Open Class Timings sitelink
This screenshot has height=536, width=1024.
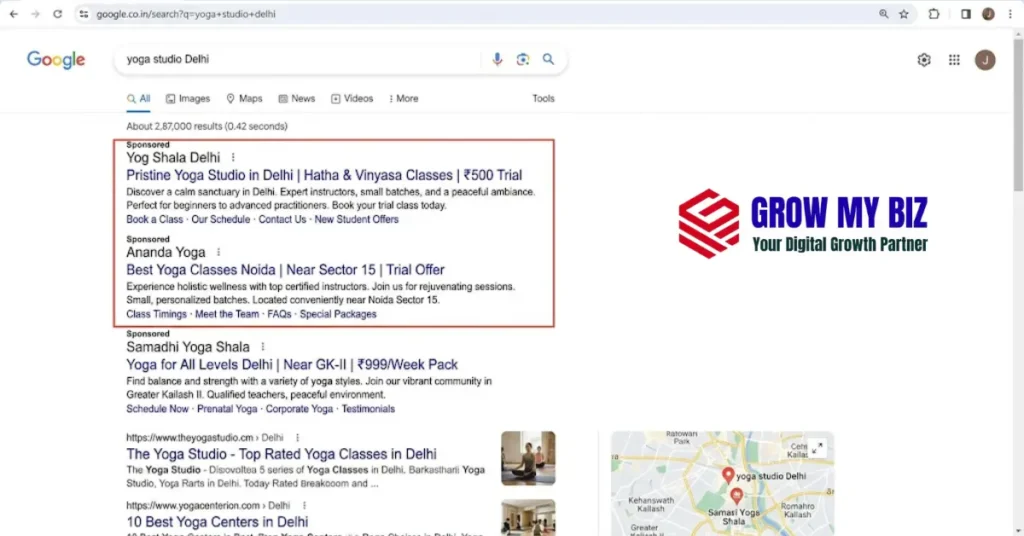coord(157,314)
